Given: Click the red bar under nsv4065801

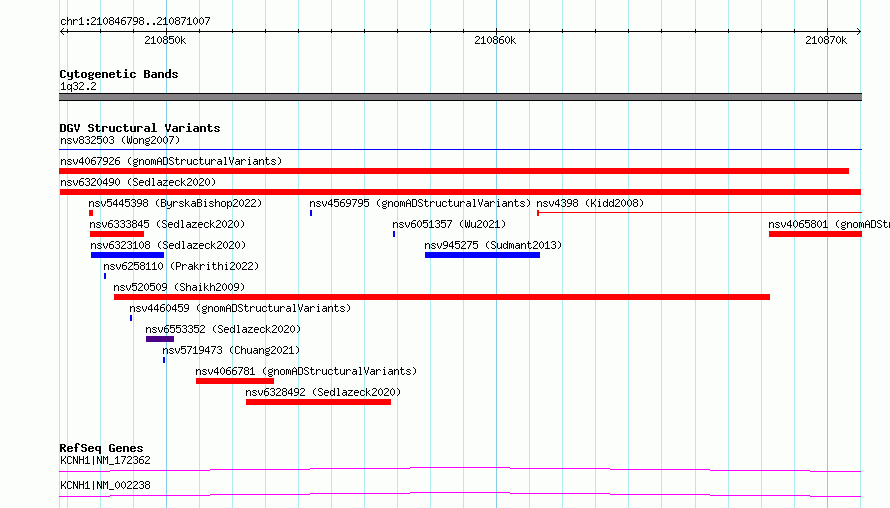Looking at the screenshot, I should [x=815, y=234].
